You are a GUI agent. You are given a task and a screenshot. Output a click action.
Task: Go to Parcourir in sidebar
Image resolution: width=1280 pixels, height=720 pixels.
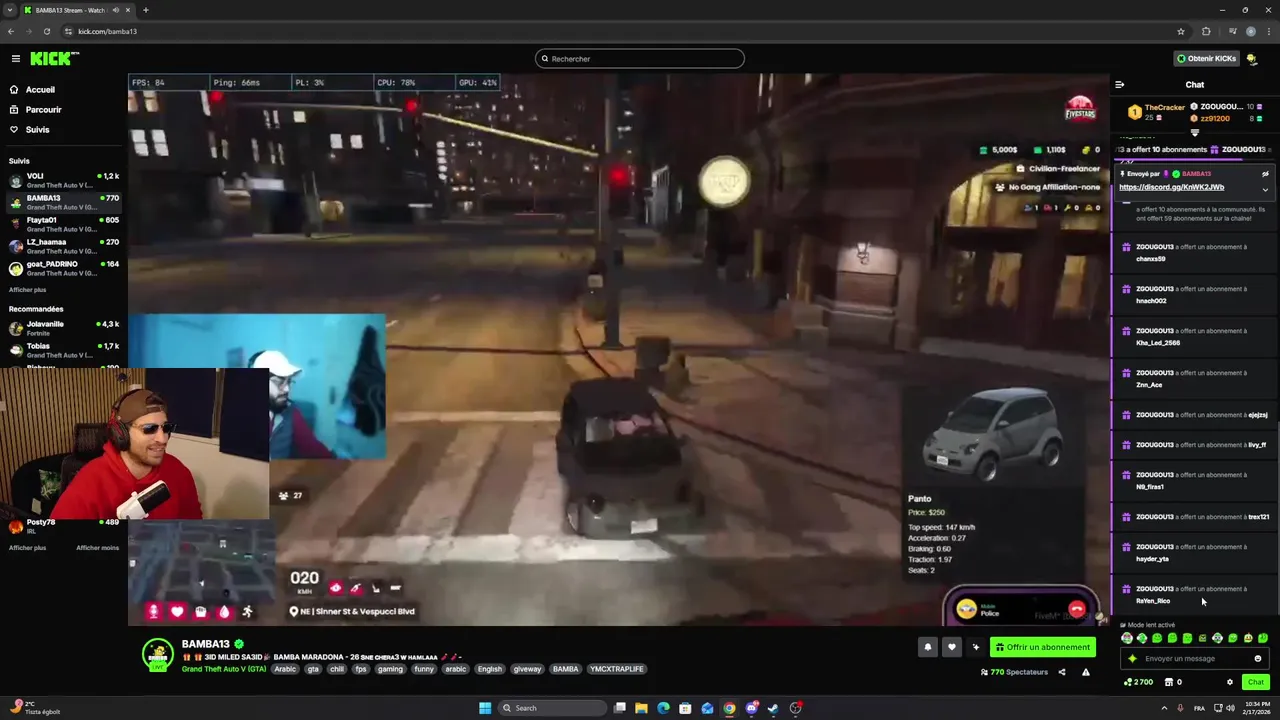click(43, 110)
